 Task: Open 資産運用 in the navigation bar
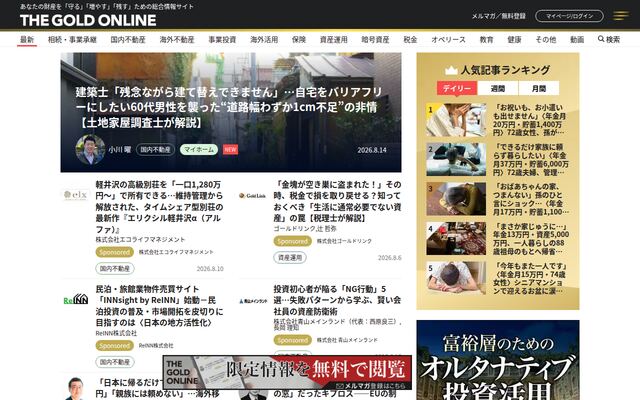[333, 40]
